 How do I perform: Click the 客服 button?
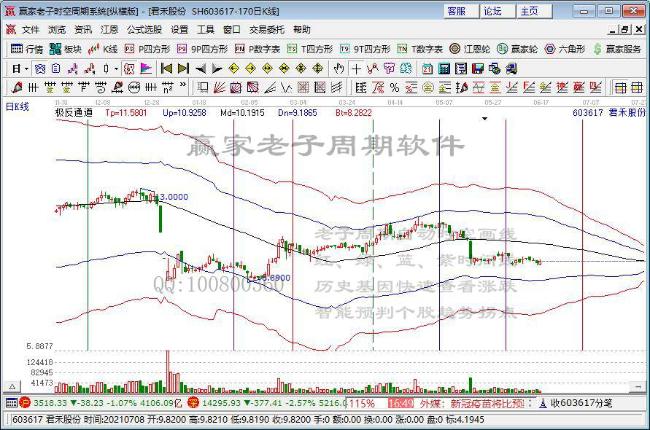[x=461, y=11]
